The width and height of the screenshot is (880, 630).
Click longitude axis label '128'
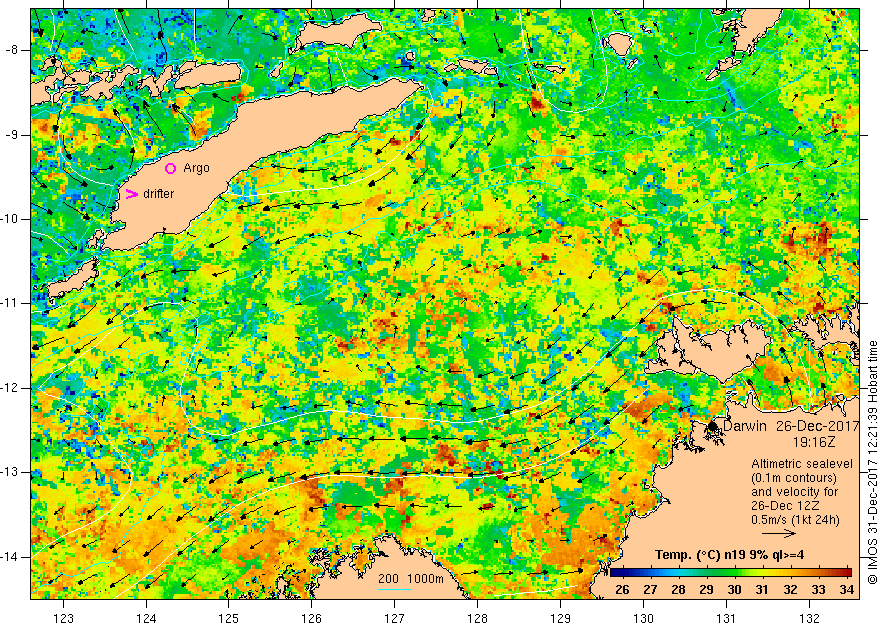tap(477, 618)
